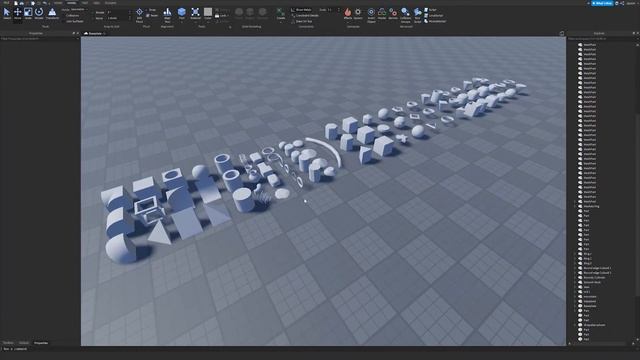Toggle the Move snap checkbox
This screenshot has width=640, height=360.
[x=94, y=18]
